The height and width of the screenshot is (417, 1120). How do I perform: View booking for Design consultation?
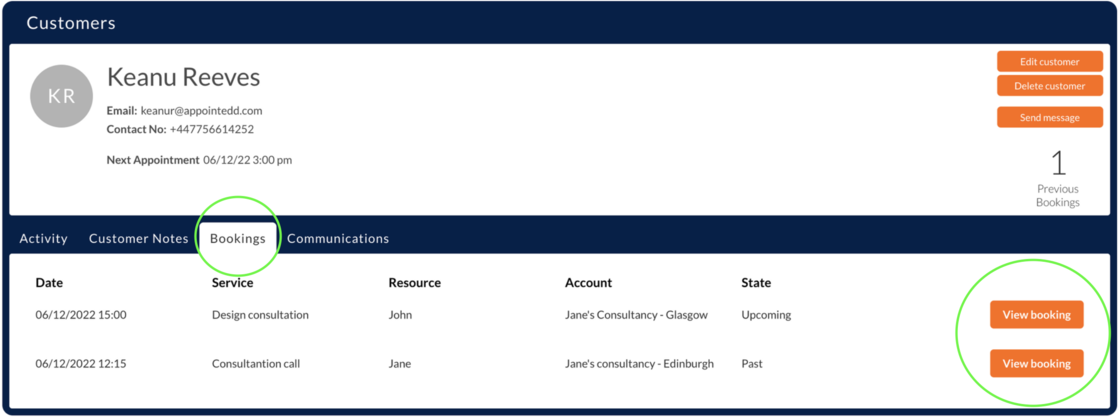point(1036,315)
